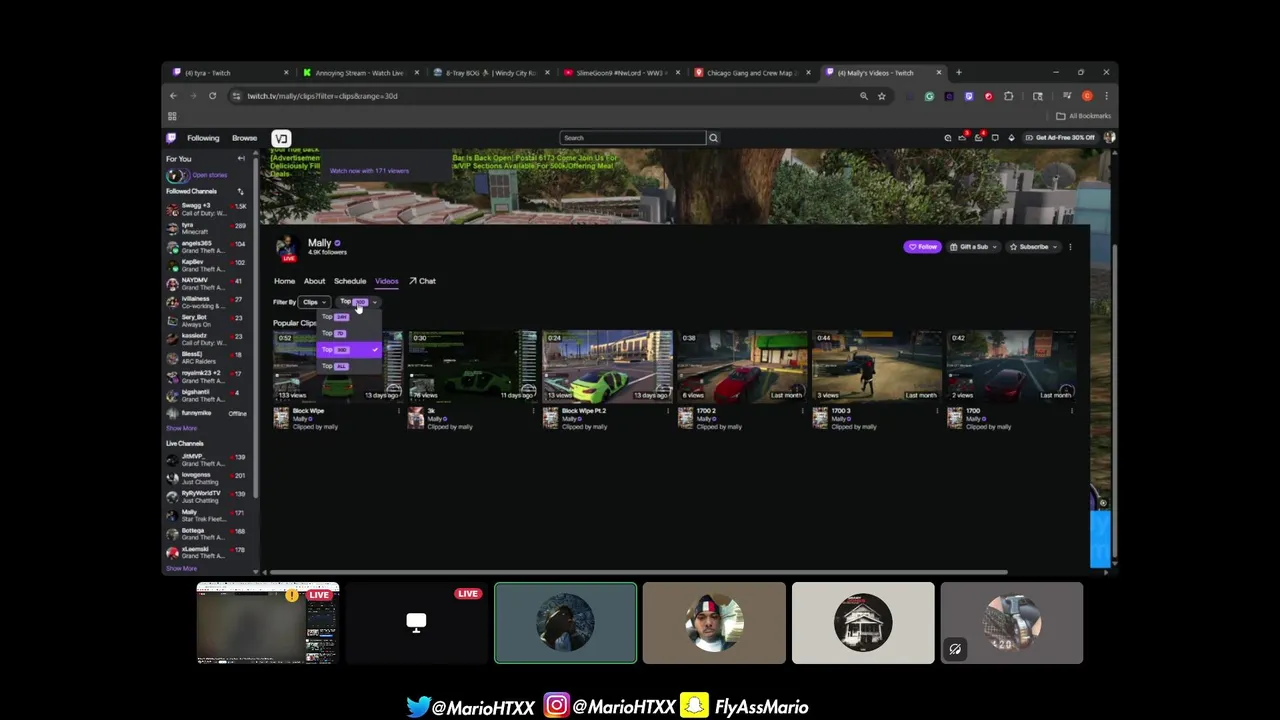
Task: Bookmark this page with the star
Action: (881, 96)
